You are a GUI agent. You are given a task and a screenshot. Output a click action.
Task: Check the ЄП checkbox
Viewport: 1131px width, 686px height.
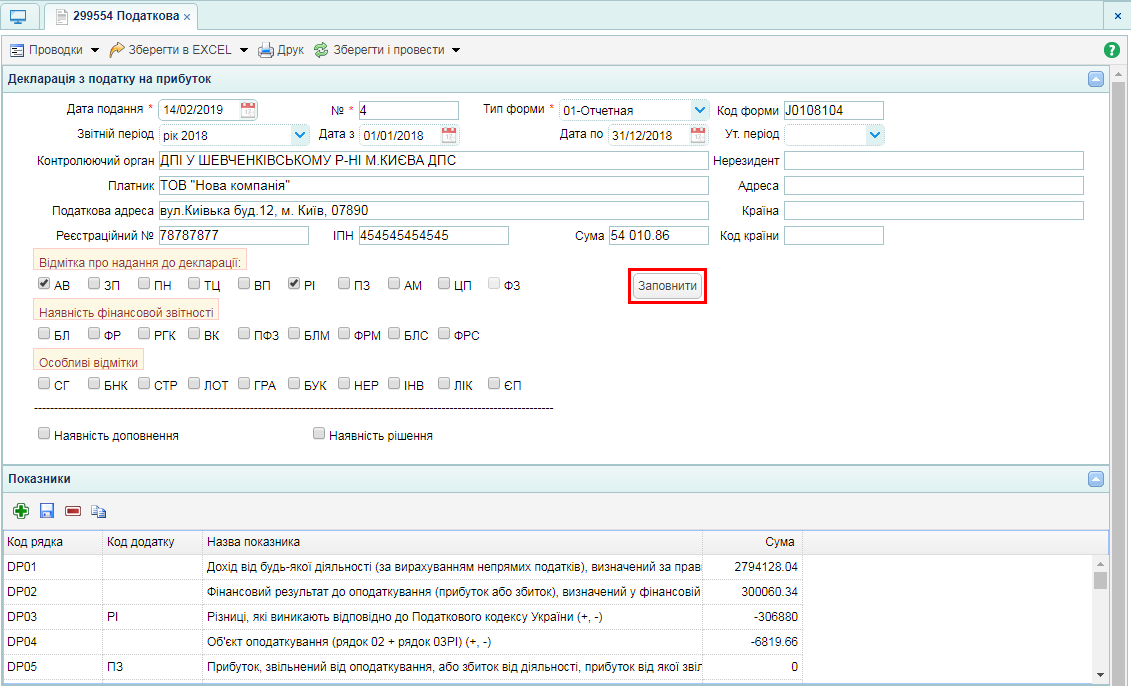pos(494,383)
